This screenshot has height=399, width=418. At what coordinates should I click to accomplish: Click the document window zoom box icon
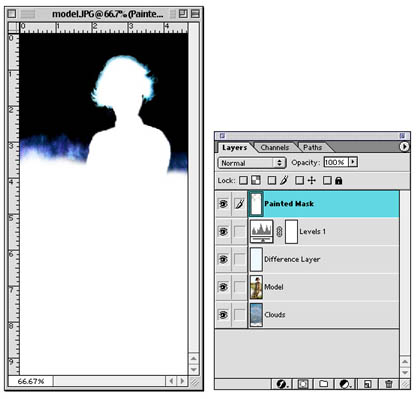coord(183,14)
